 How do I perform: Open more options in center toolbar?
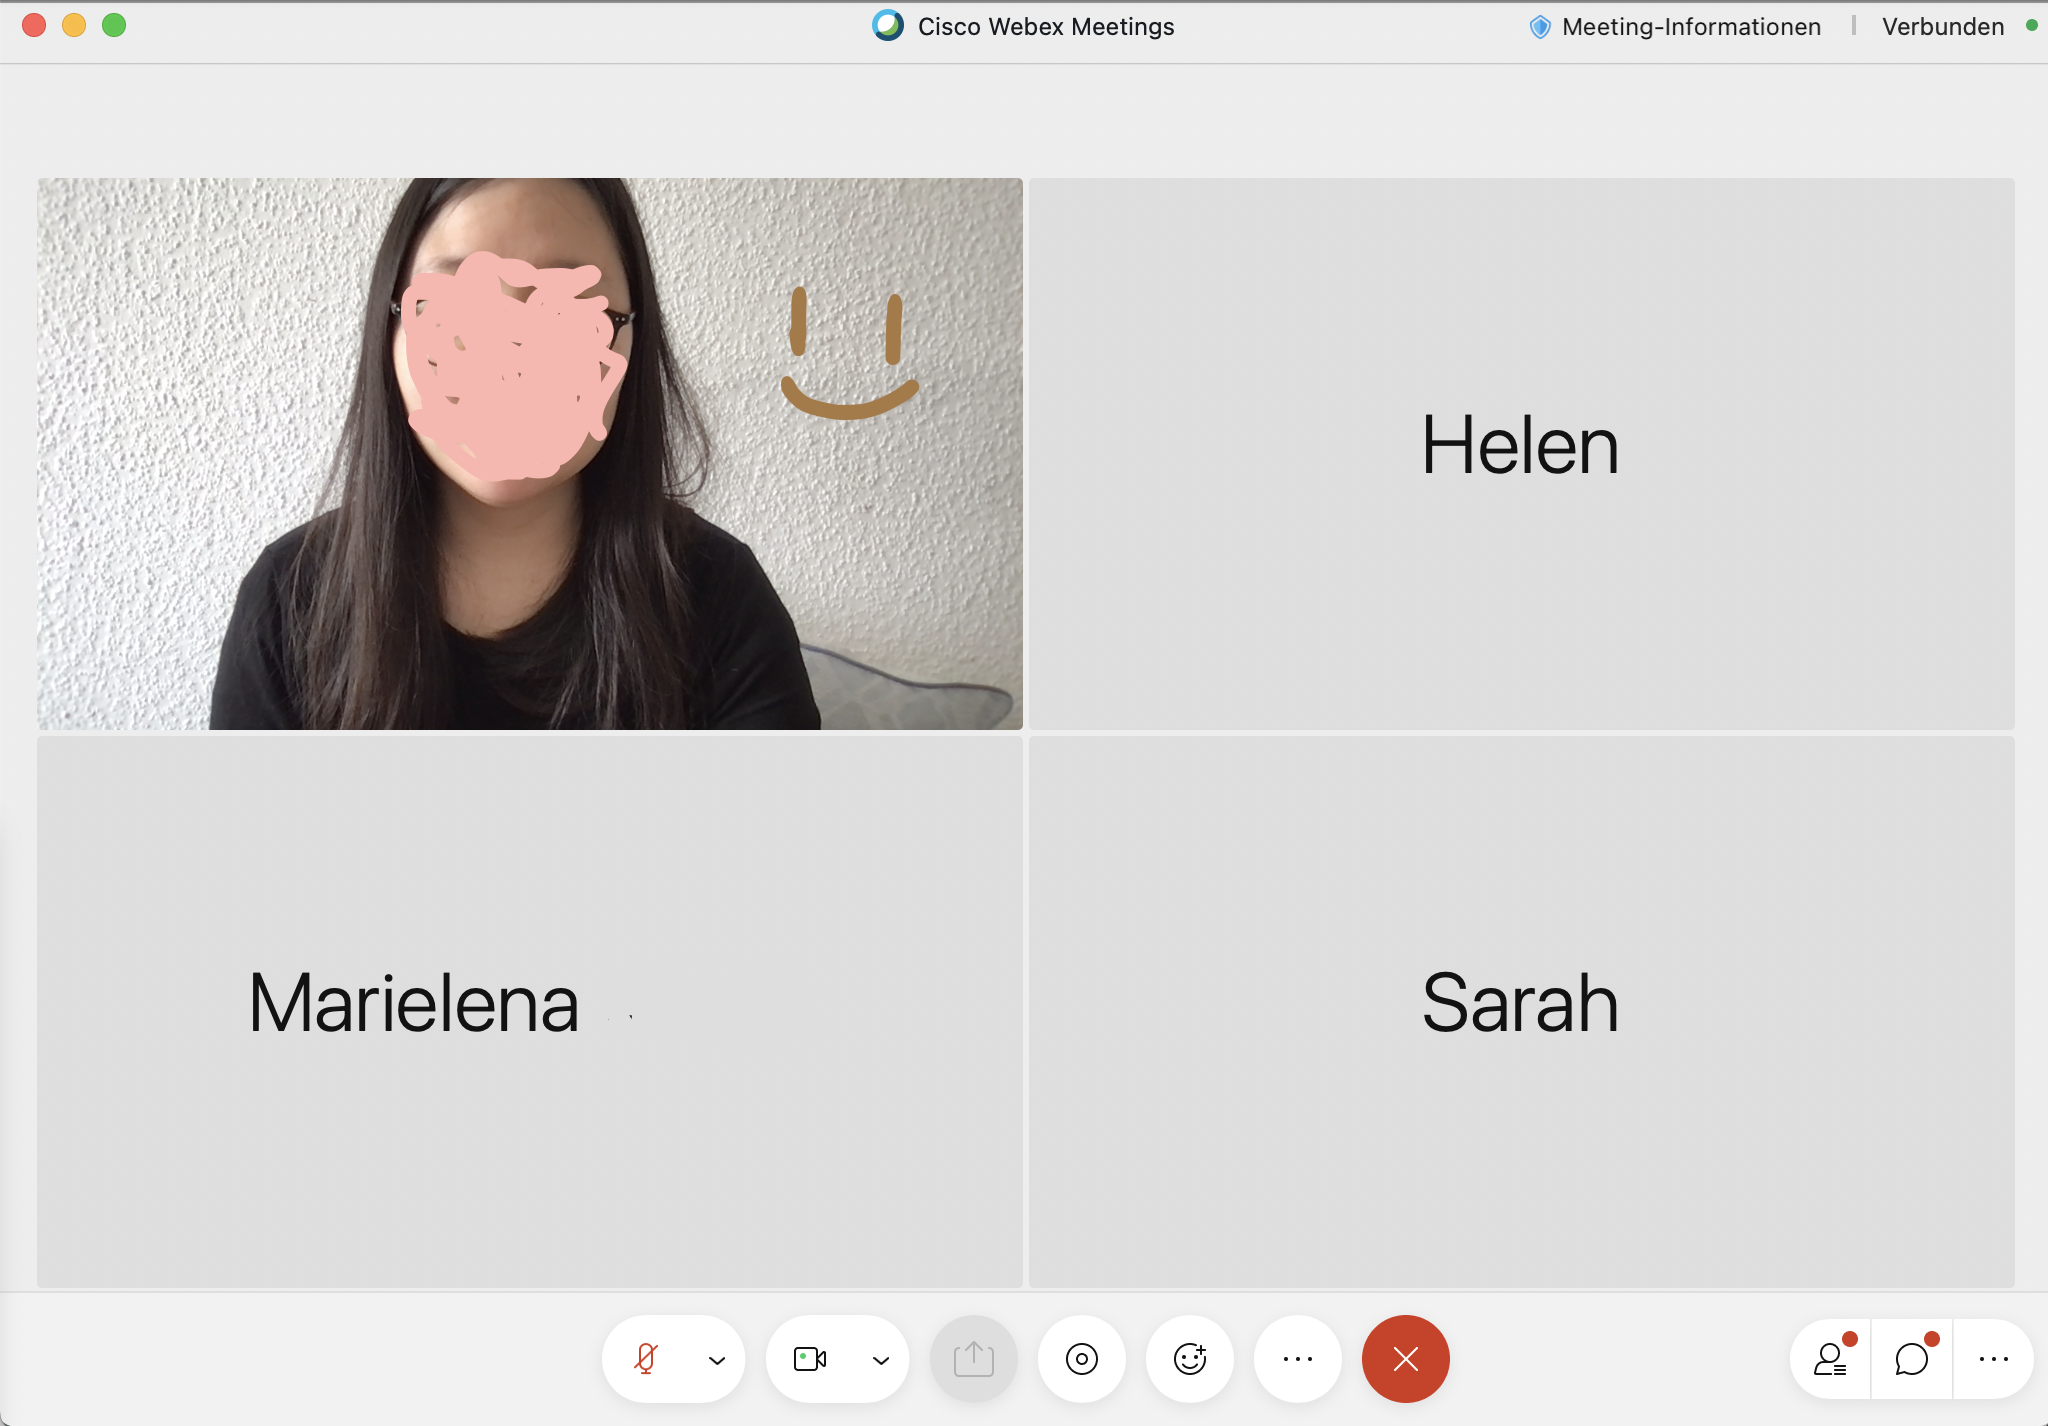[x=1298, y=1359]
